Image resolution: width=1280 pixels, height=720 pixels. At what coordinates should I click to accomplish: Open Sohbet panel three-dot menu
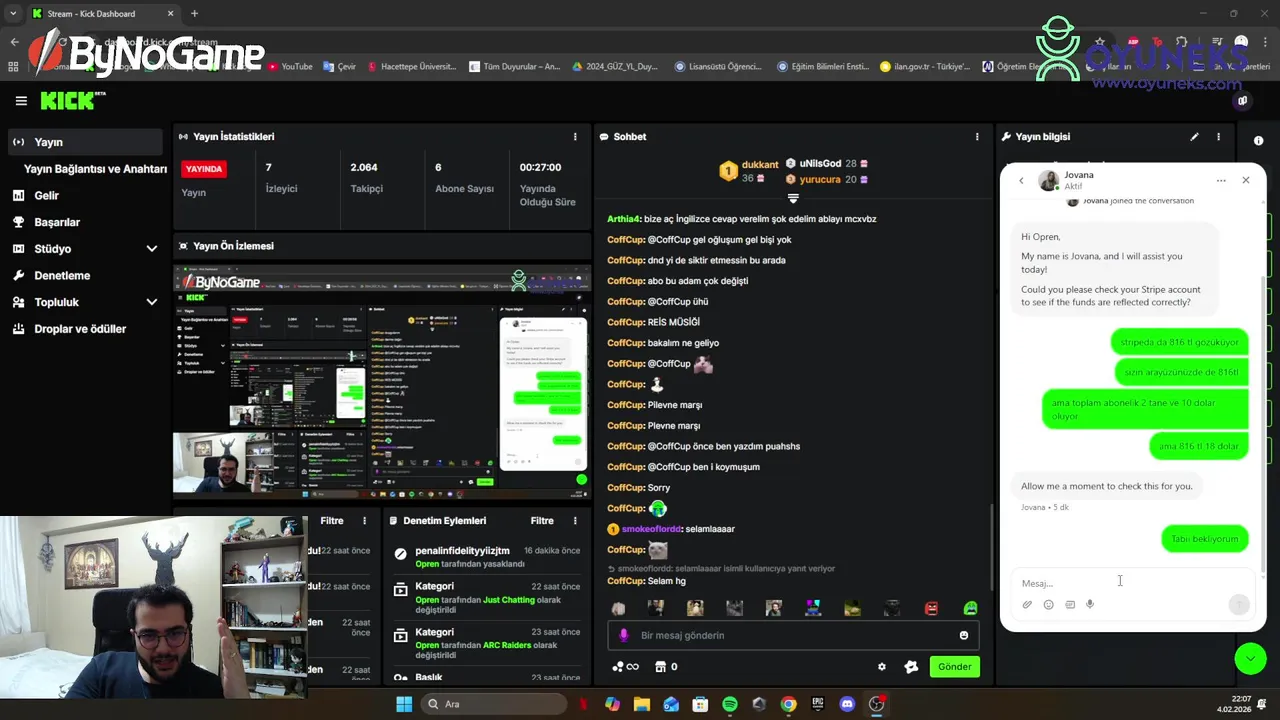[977, 136]
